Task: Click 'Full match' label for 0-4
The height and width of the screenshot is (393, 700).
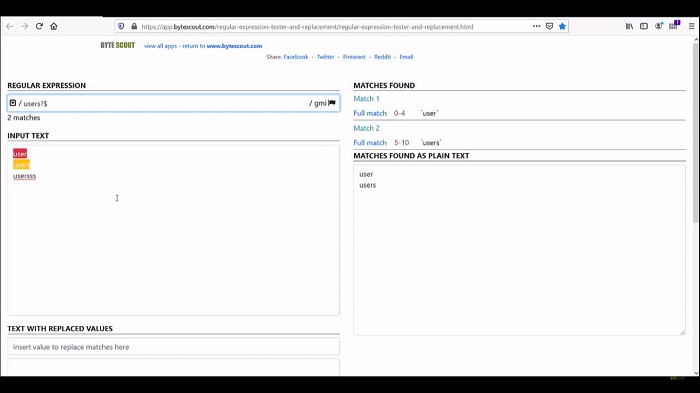Action: [370, 113]
